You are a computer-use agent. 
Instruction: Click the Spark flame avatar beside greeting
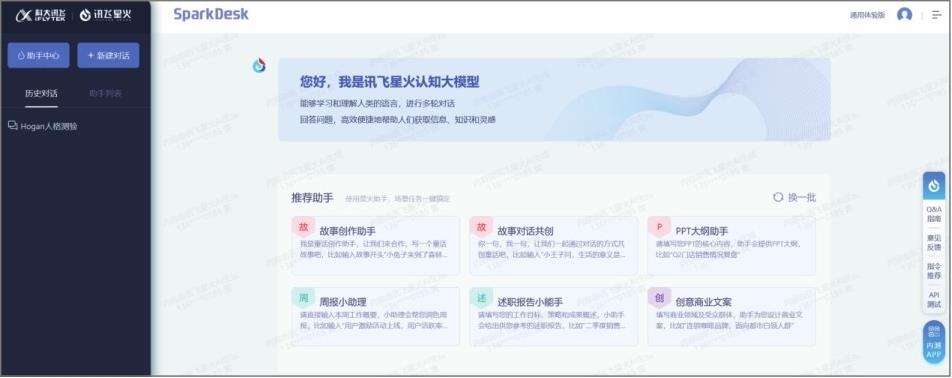click(259, 66)
